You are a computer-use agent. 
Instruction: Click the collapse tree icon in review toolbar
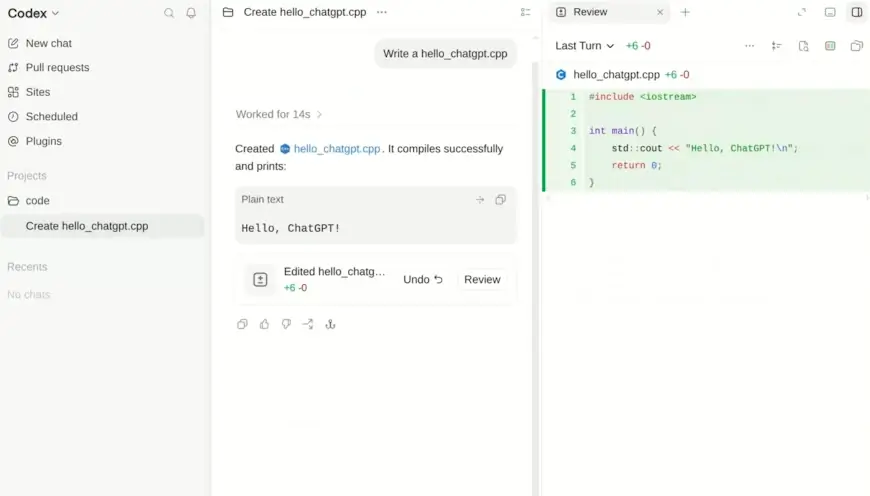[776, 46]
